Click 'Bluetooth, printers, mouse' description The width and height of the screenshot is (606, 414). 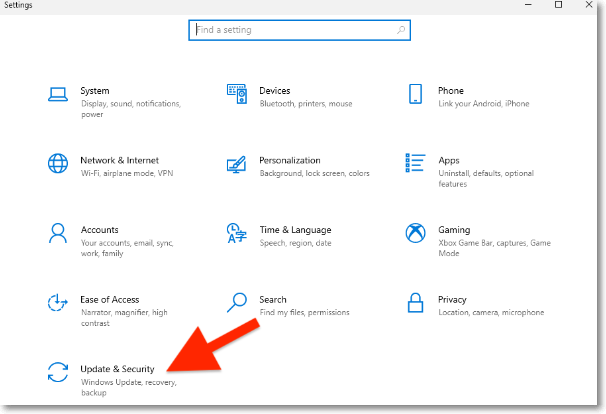[x=306, y=104]
